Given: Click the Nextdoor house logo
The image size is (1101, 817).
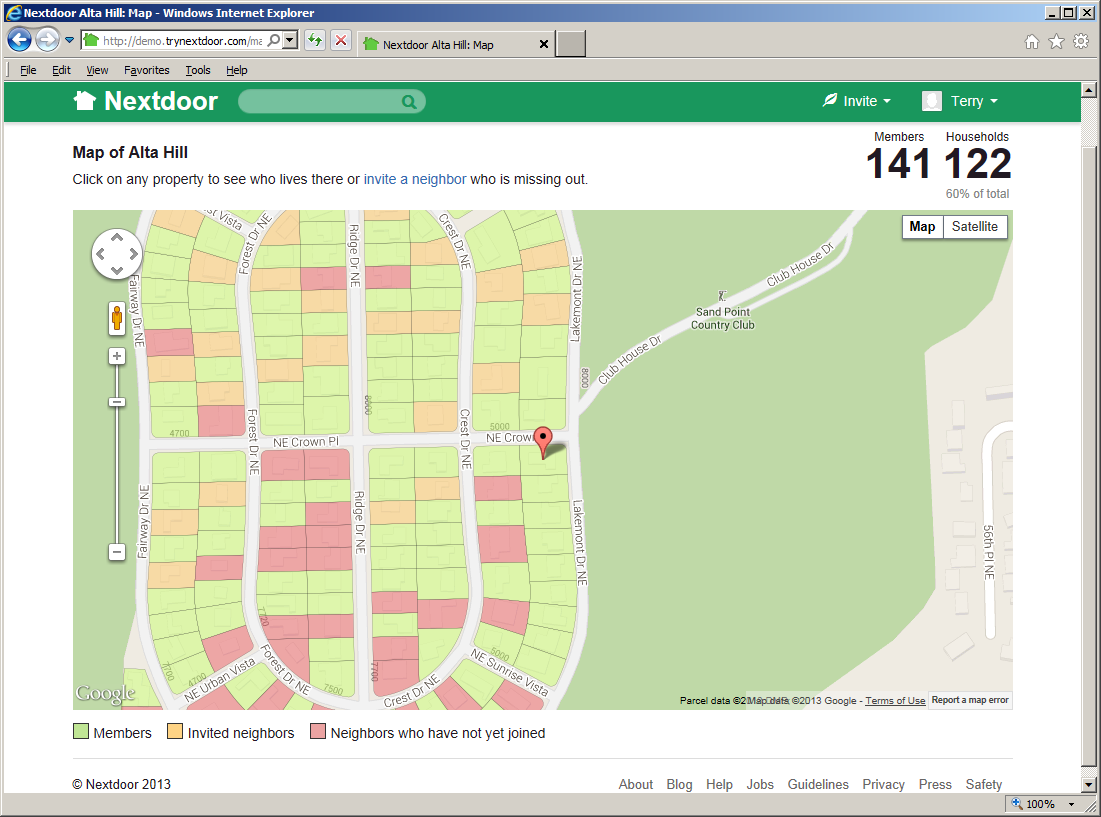Looking at the screenshot, I should tap(84, 100).
